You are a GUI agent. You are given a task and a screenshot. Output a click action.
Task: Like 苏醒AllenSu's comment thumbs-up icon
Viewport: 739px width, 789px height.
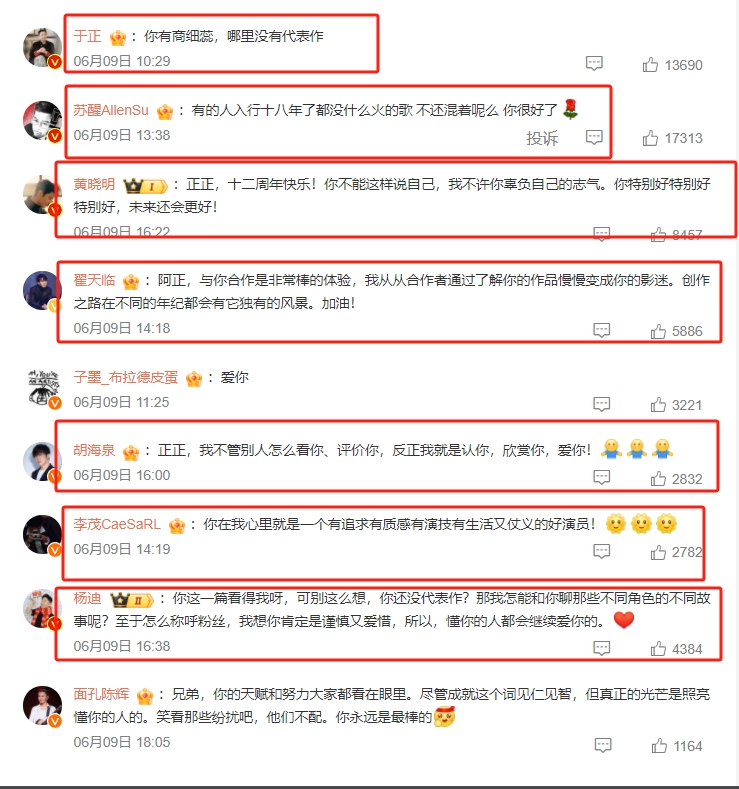650,138
